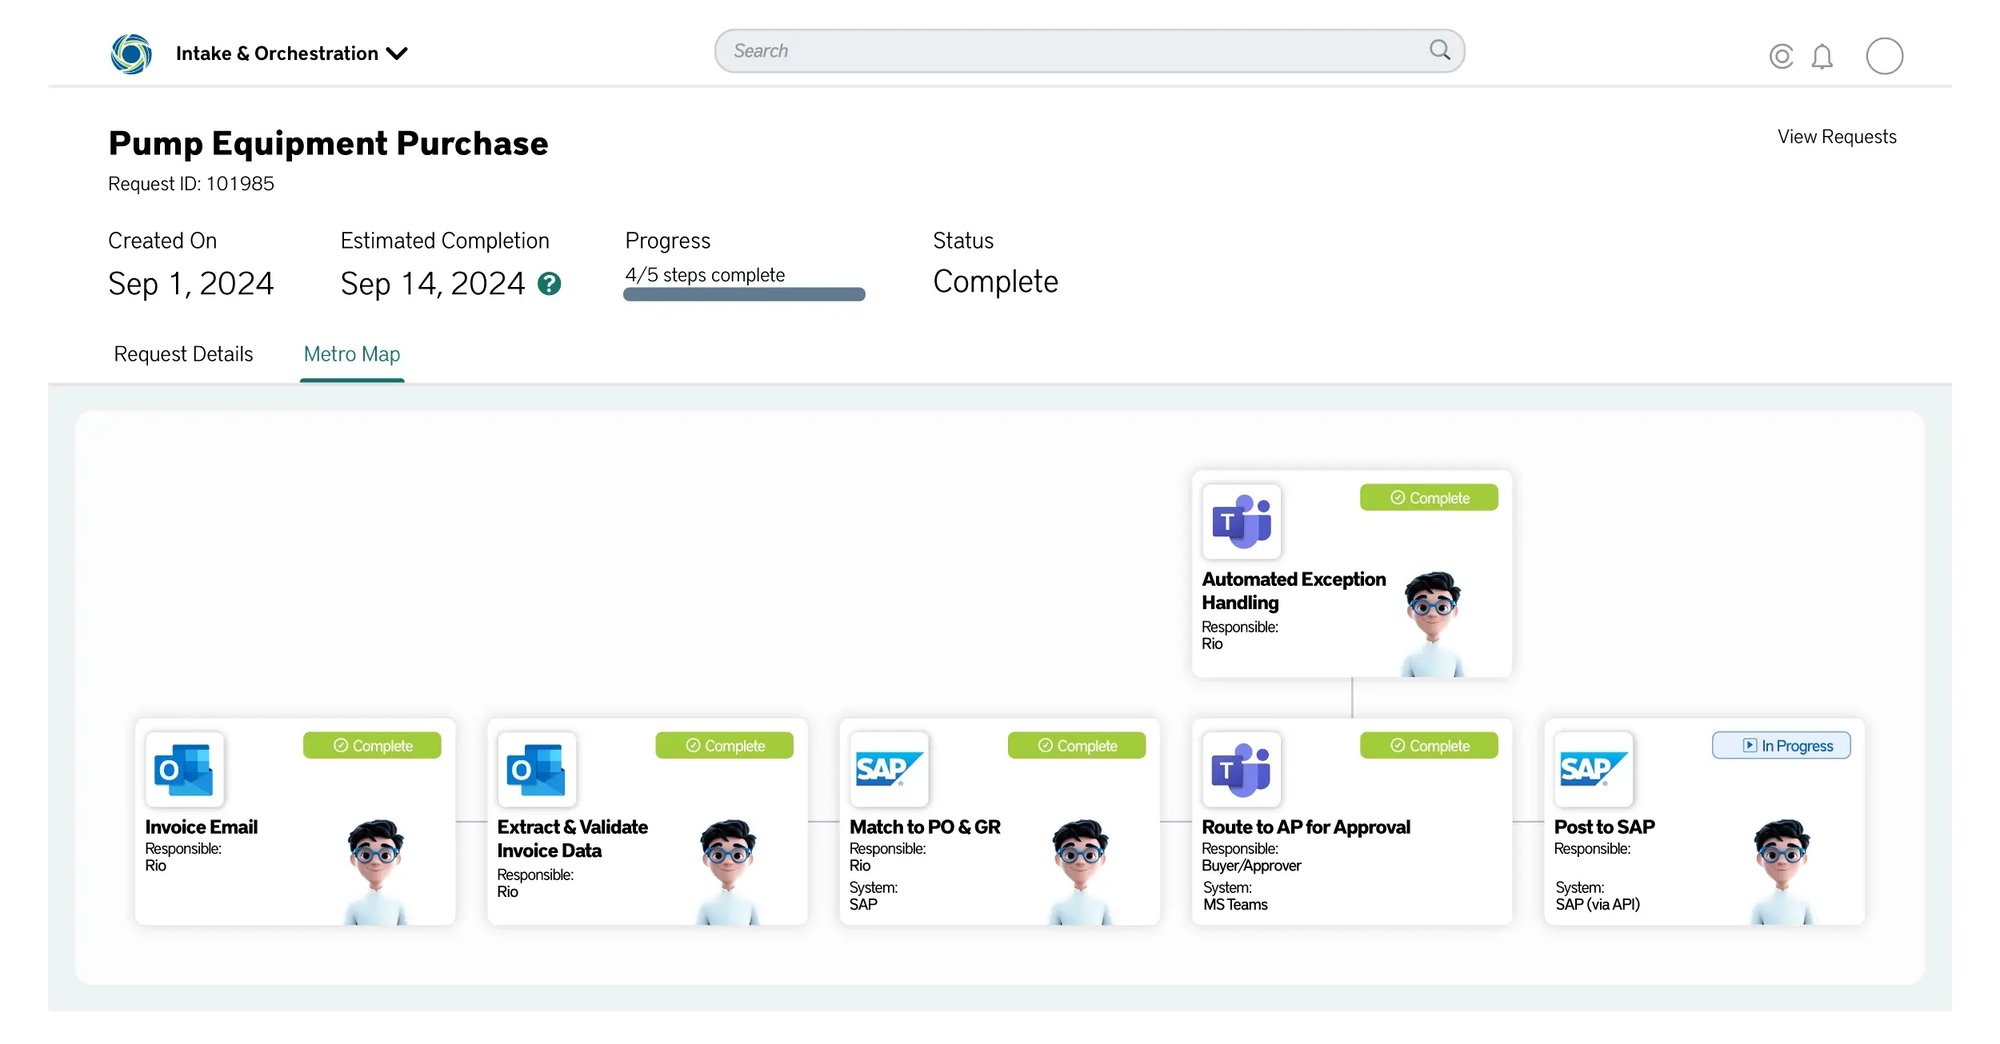Toggle the Complete badge on Automated Exception Handling
The height and width of the screenshot is (1044, 2000).
(1429, 497)
